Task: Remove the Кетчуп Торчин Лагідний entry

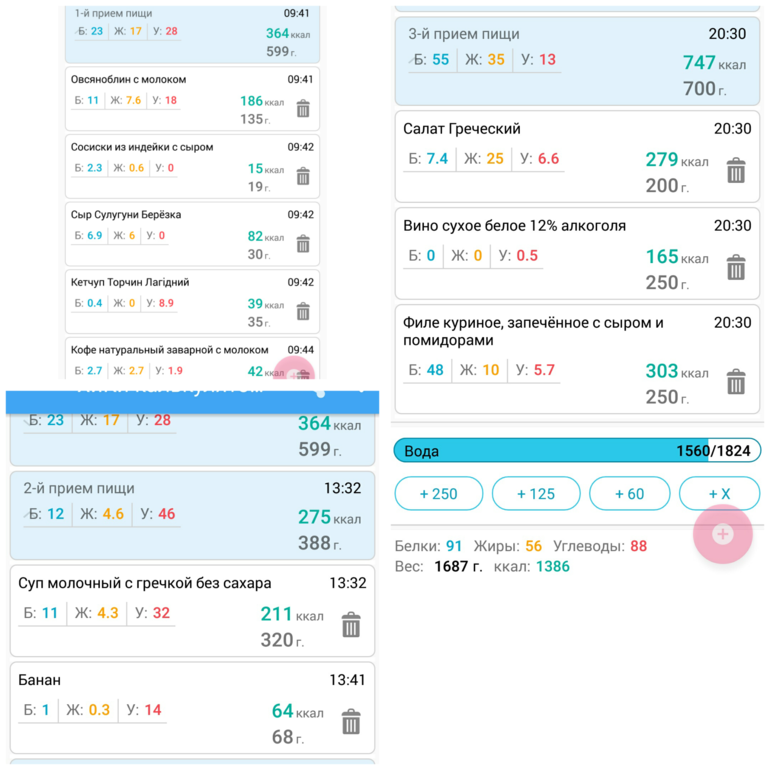Action: [303, 312]
